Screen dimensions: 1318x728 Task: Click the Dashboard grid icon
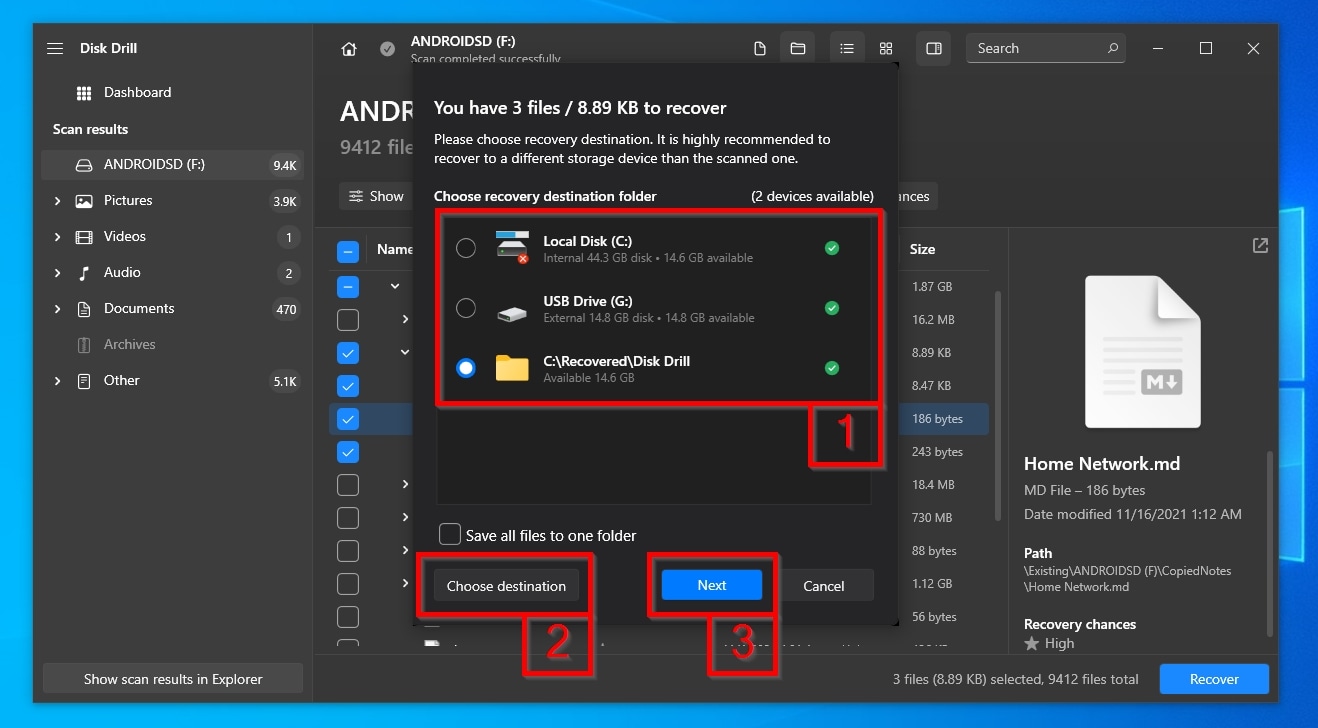pos(84,92)
